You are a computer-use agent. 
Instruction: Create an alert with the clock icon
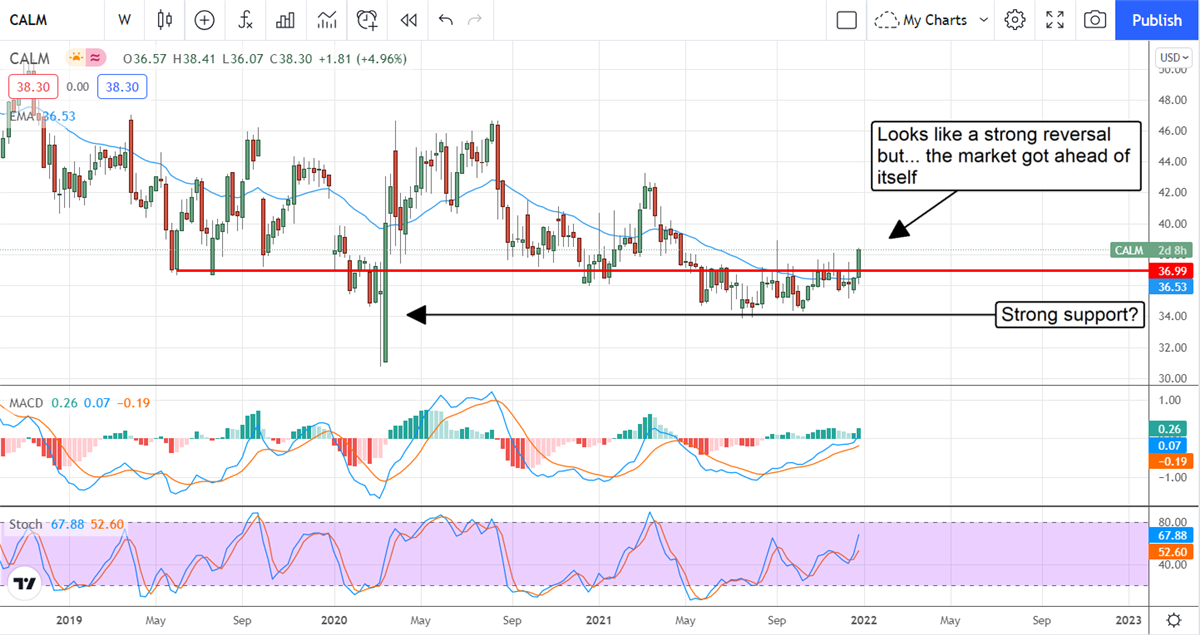coord(367,19)
